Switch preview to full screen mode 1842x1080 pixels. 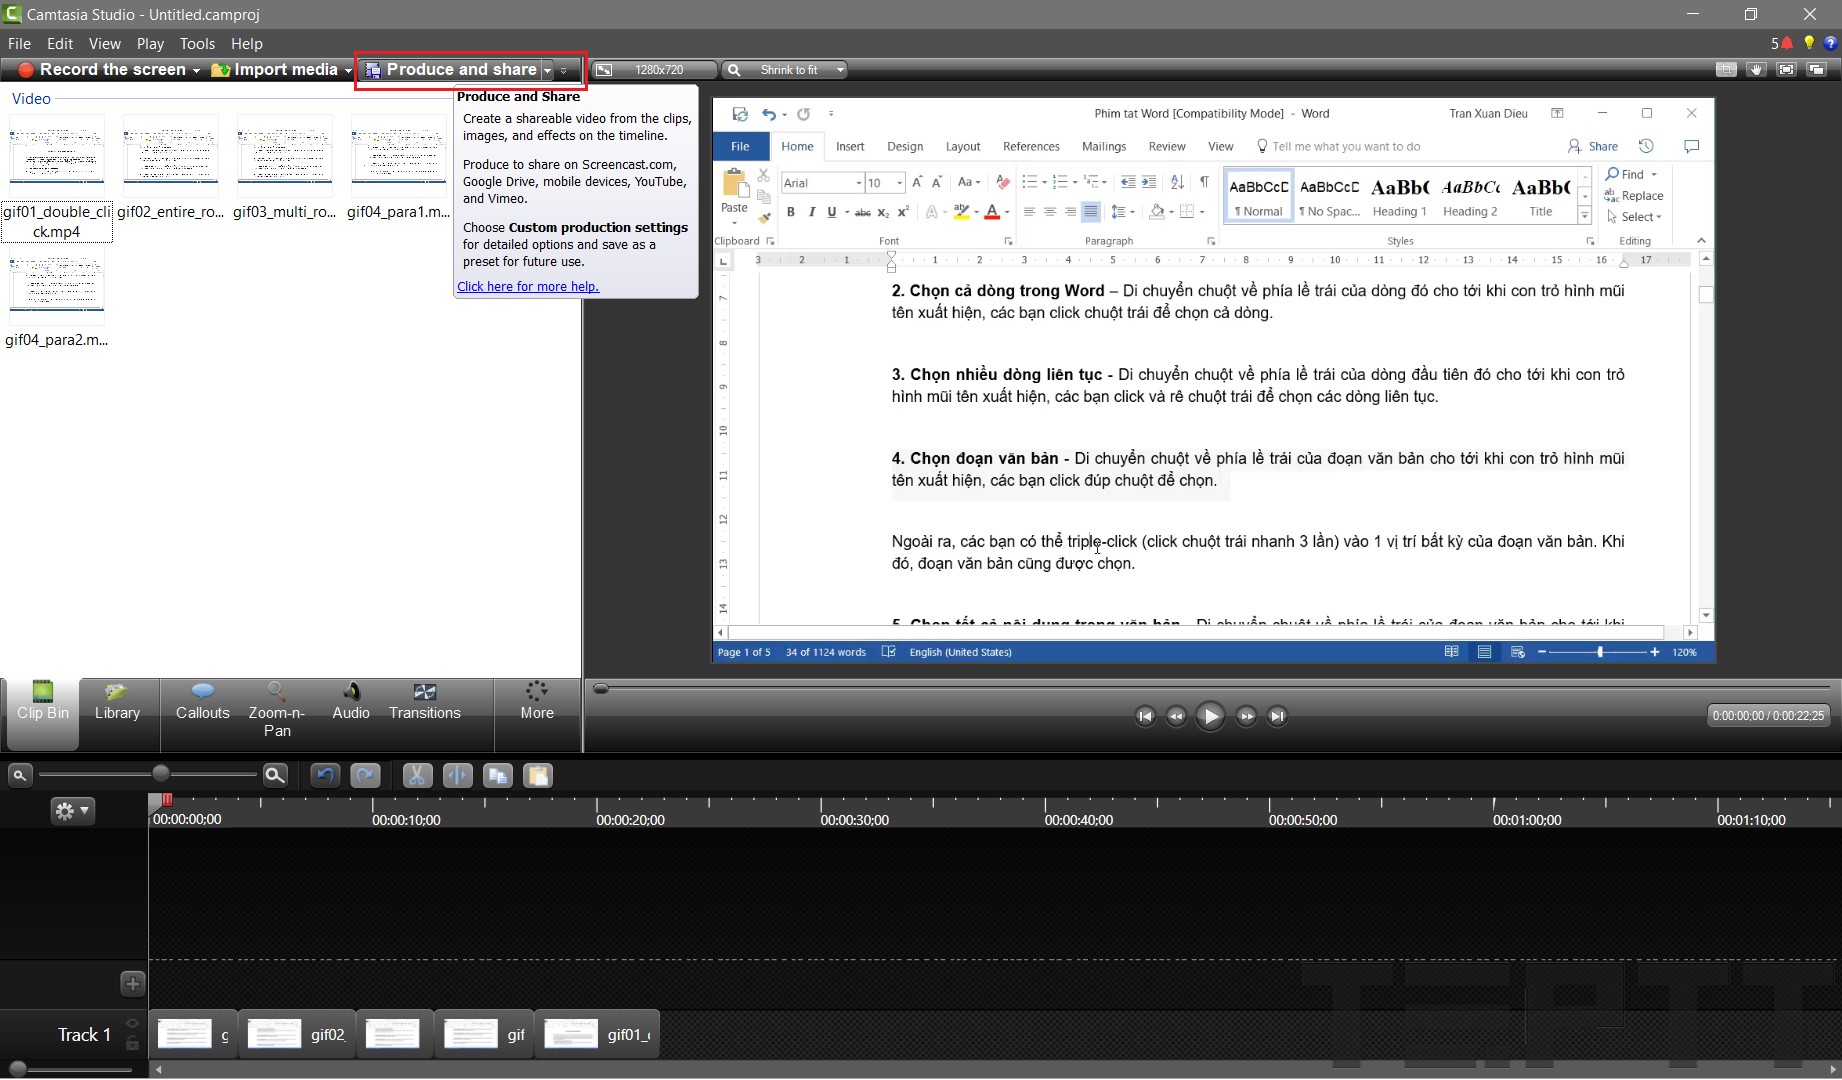(1787, 69)
